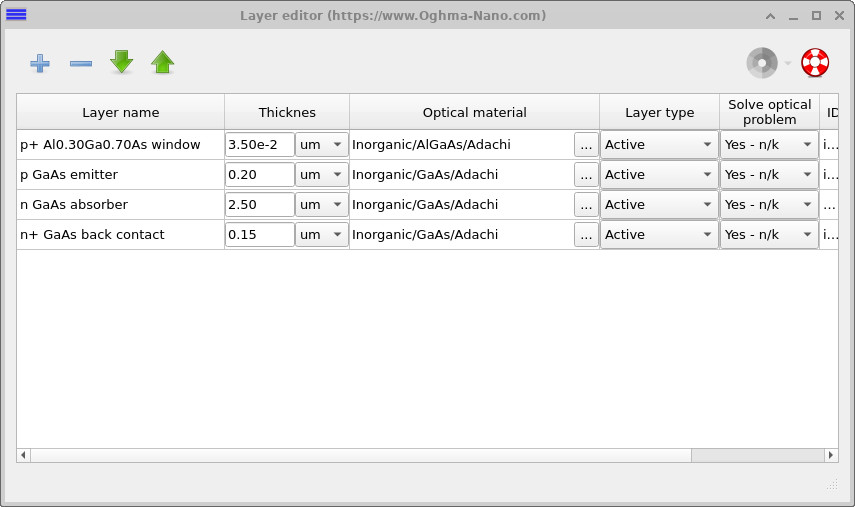Click the Solve optical problem column header
855x507 pixels.
tap(769, 112)
